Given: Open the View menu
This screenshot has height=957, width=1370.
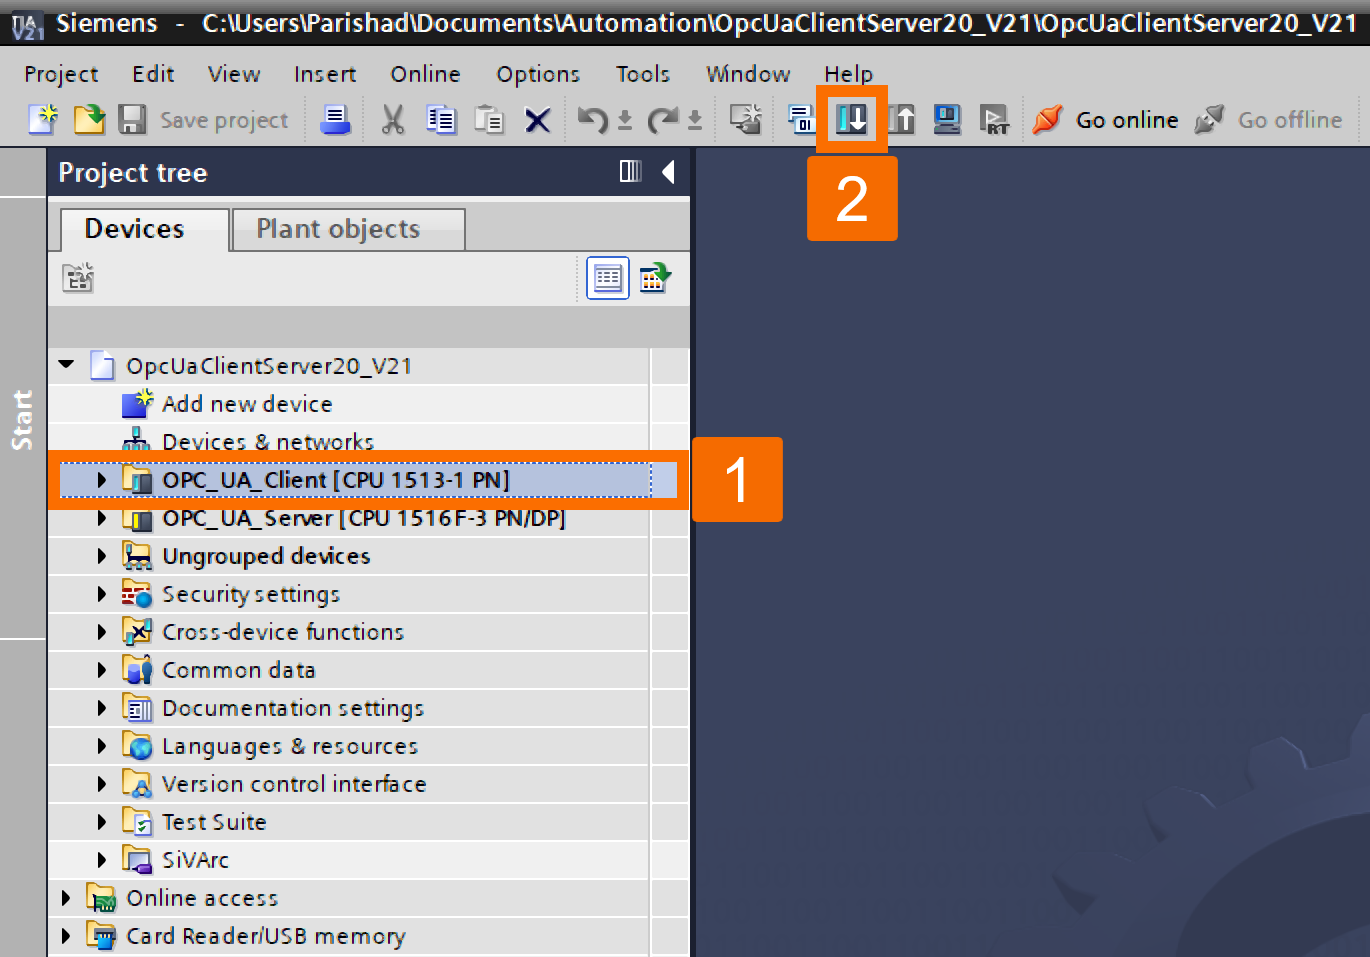Looking at the screenshot, I should pos(234,74).
